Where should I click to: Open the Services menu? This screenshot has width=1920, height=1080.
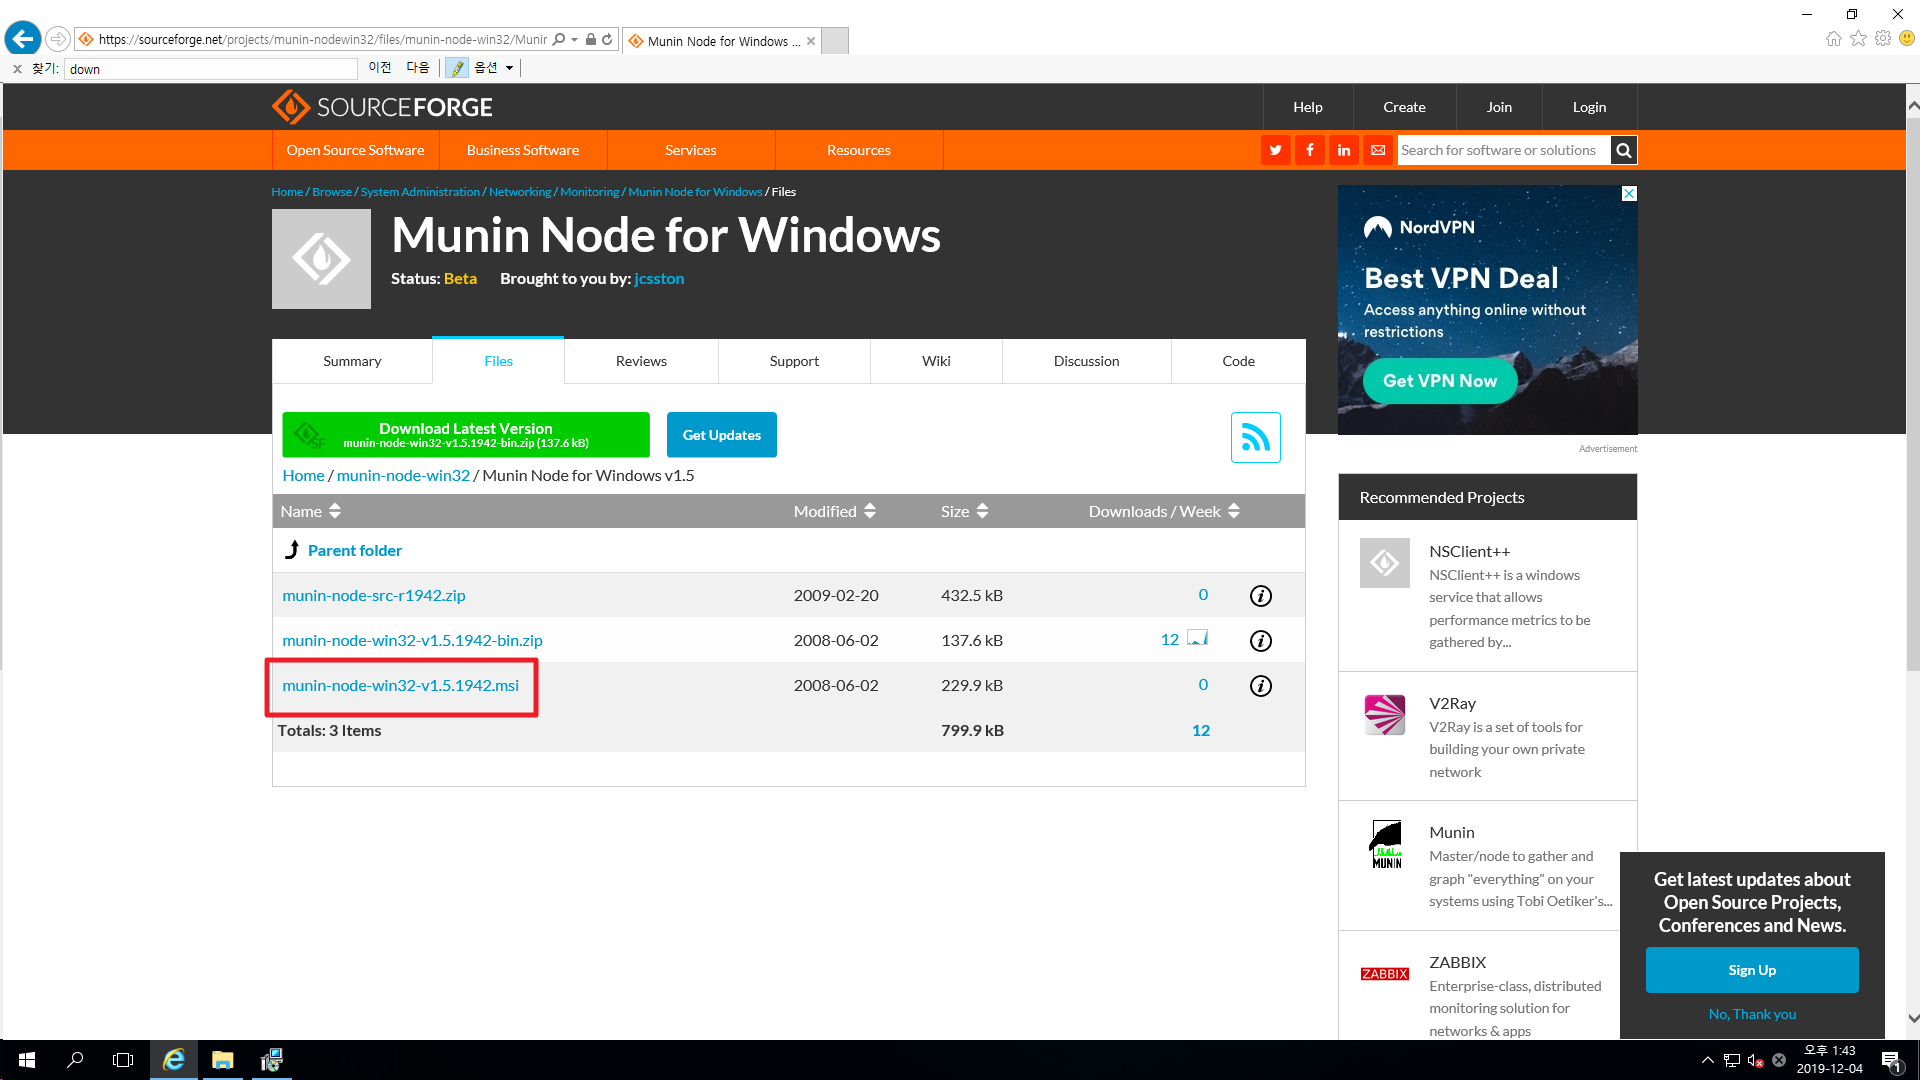tap(691, 150)
